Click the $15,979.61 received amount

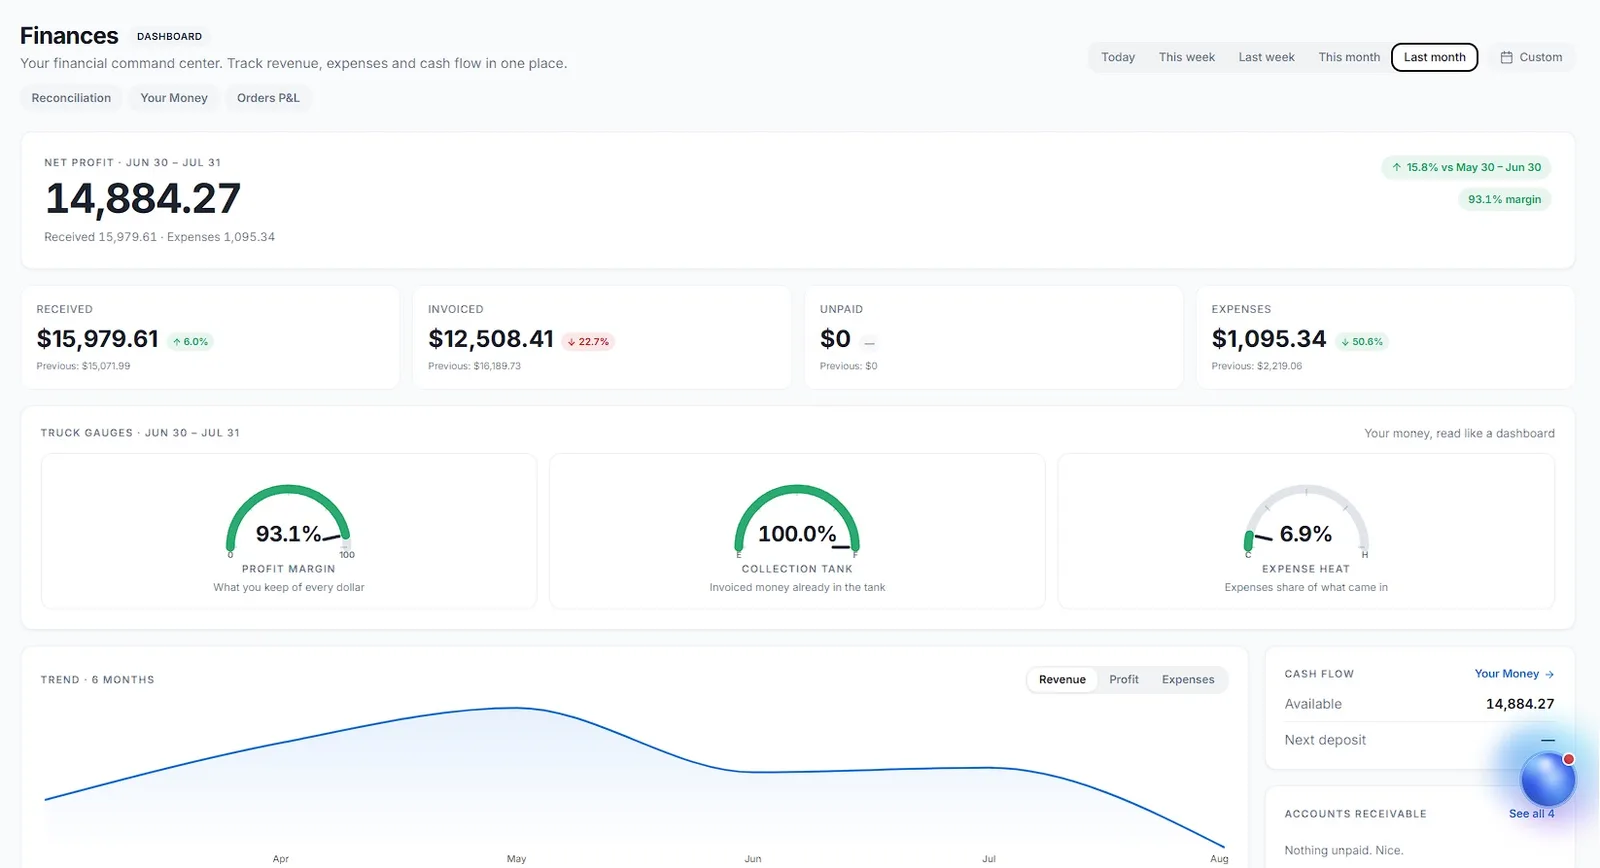98,340
